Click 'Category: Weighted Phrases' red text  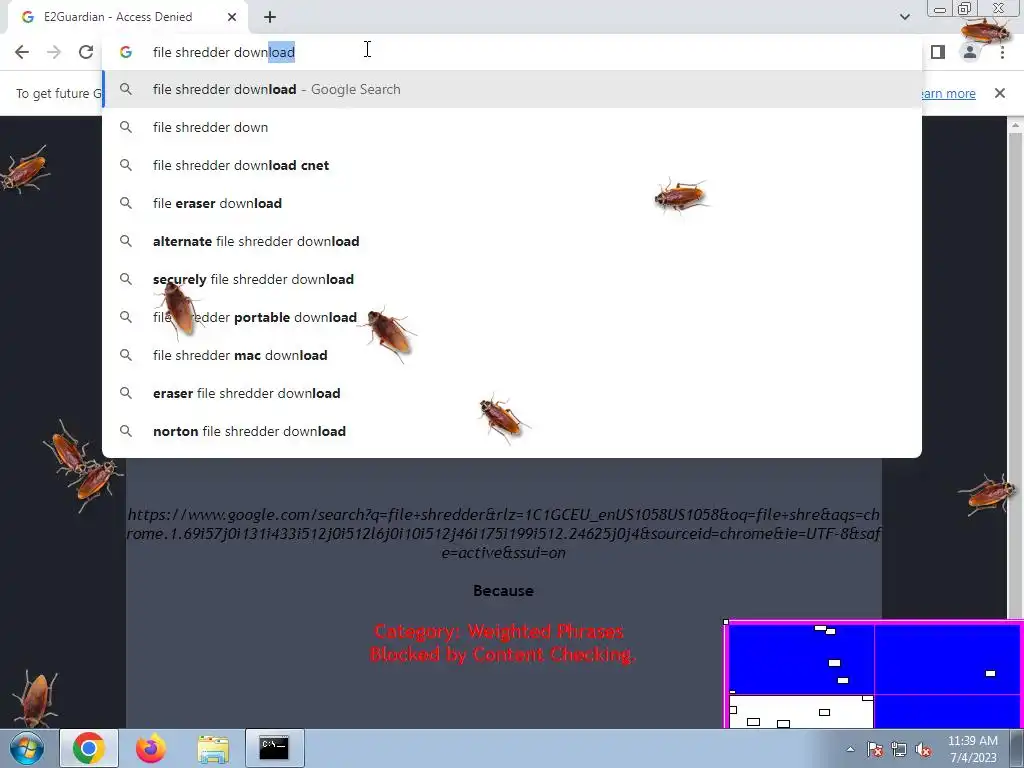point(499,632)
